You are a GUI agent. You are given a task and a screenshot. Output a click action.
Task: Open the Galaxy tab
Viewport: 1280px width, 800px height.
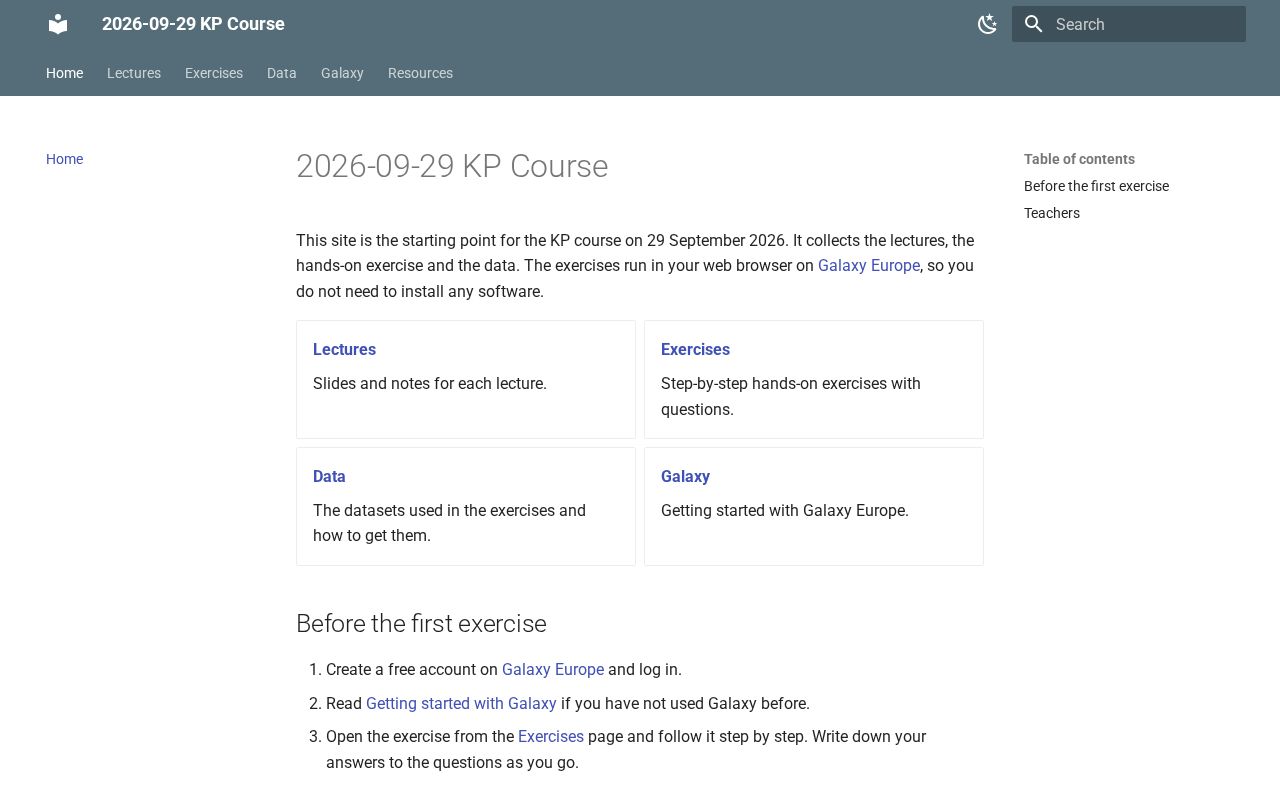click(x=342, y=73)
